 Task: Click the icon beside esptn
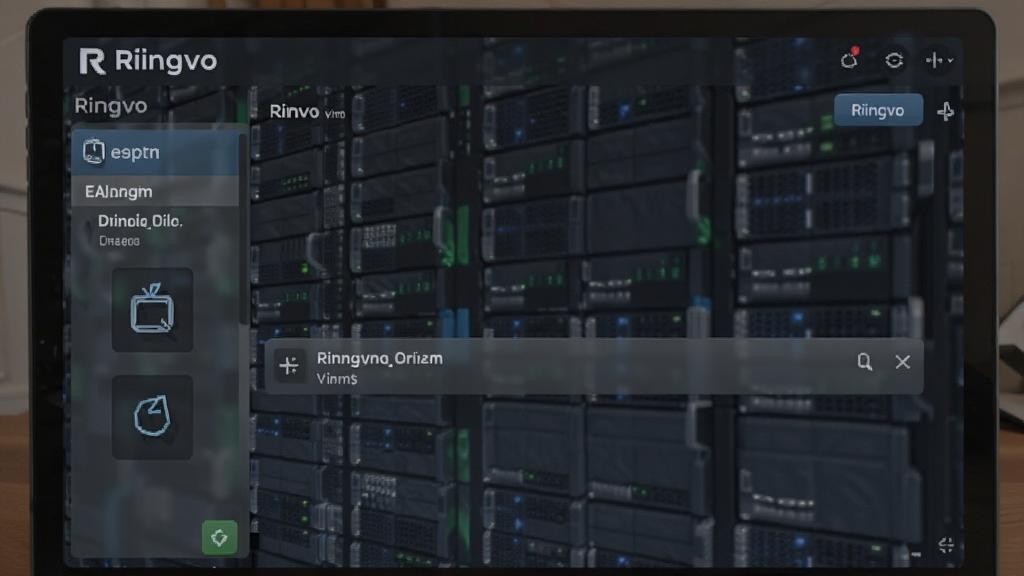click(x=94, y=152)
